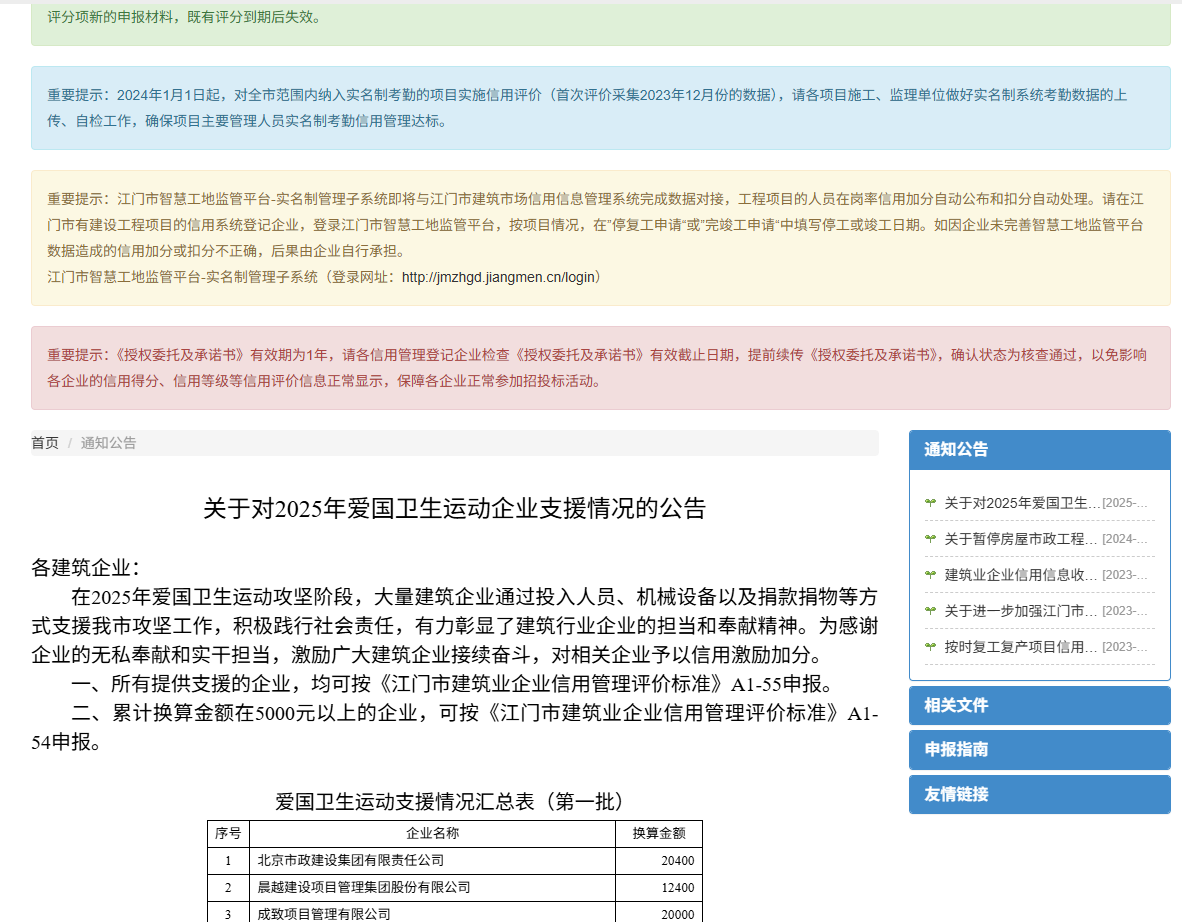Click sprout icon beside 建筑业企业信用信息收 notice

[930, 575]
